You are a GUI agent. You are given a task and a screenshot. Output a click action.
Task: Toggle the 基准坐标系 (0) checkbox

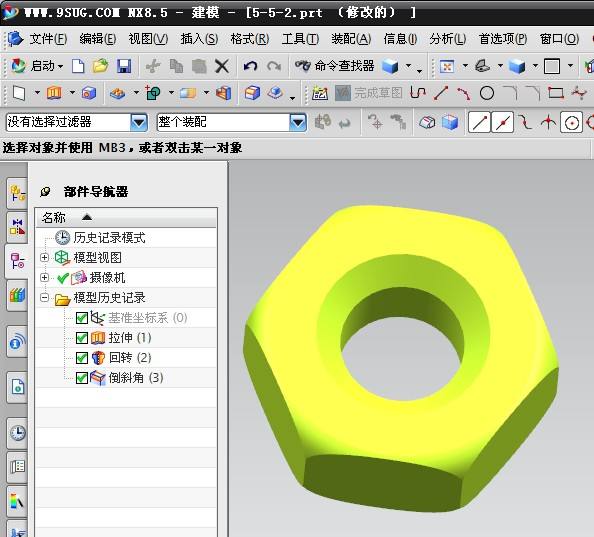coord(82,318)
